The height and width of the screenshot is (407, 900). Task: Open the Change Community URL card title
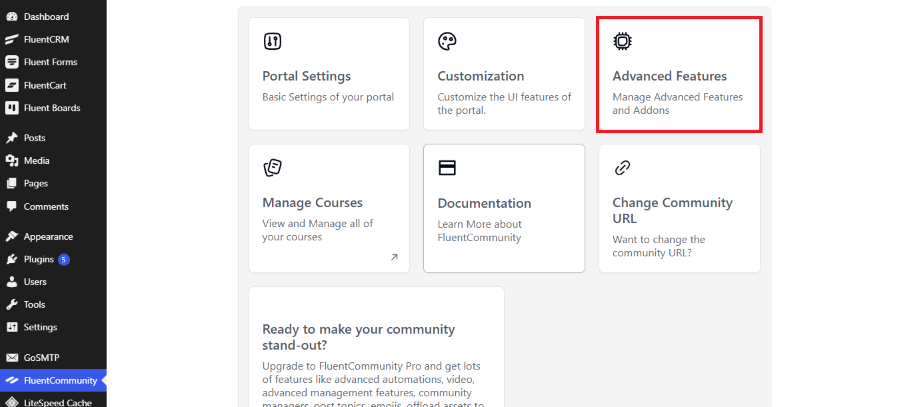[x=672, y=211]
